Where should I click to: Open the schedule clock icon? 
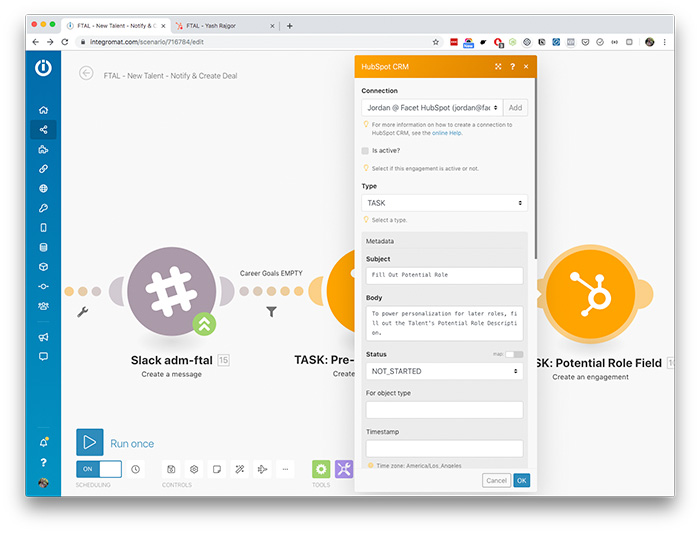[135, 469]
